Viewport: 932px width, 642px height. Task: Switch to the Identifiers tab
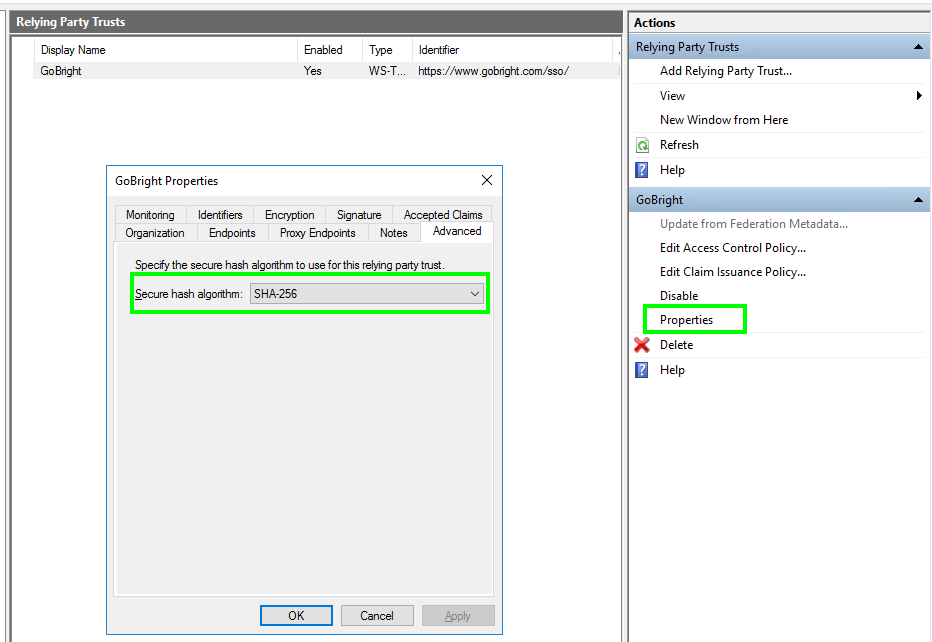pos(220,215)
